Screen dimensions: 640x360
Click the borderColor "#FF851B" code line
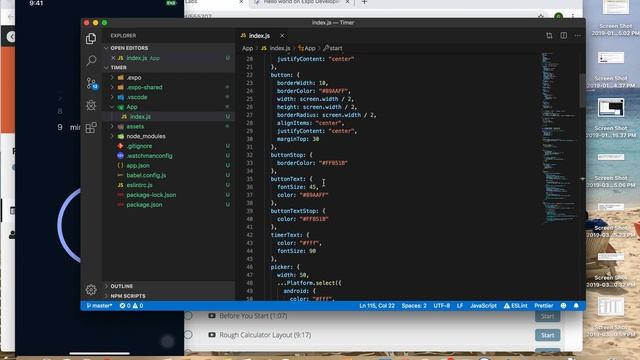pyautogui.click(x=312, y=163)
